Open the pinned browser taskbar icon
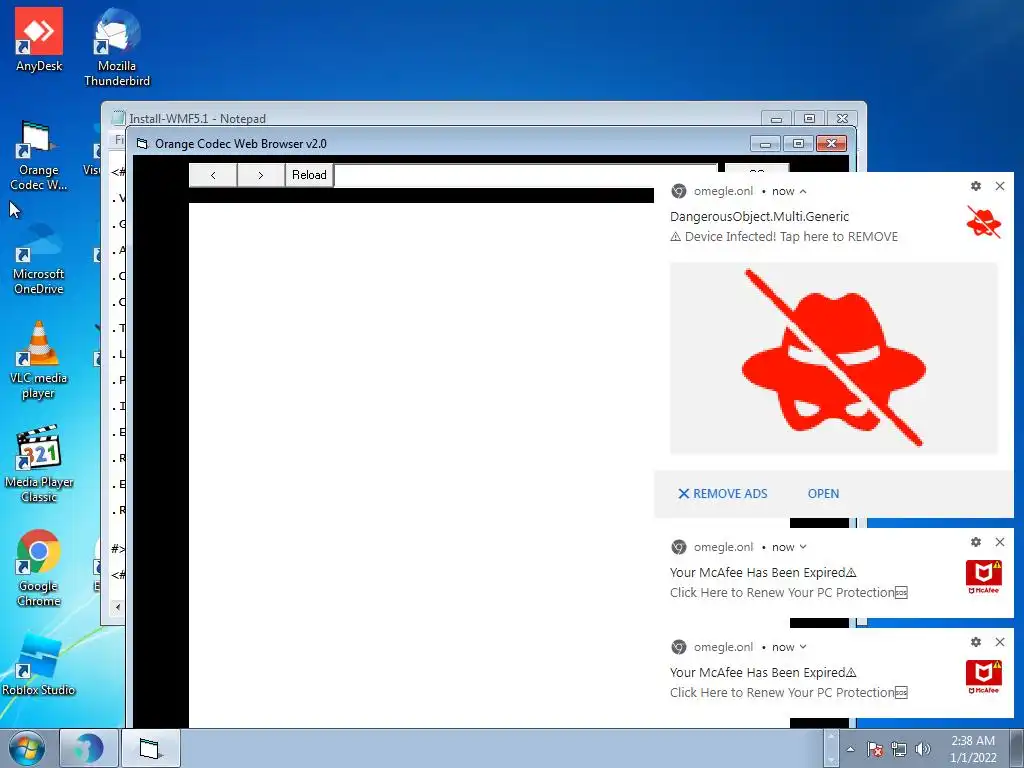This screenshot has height=768, width=1024. click(x=89, y=748)
